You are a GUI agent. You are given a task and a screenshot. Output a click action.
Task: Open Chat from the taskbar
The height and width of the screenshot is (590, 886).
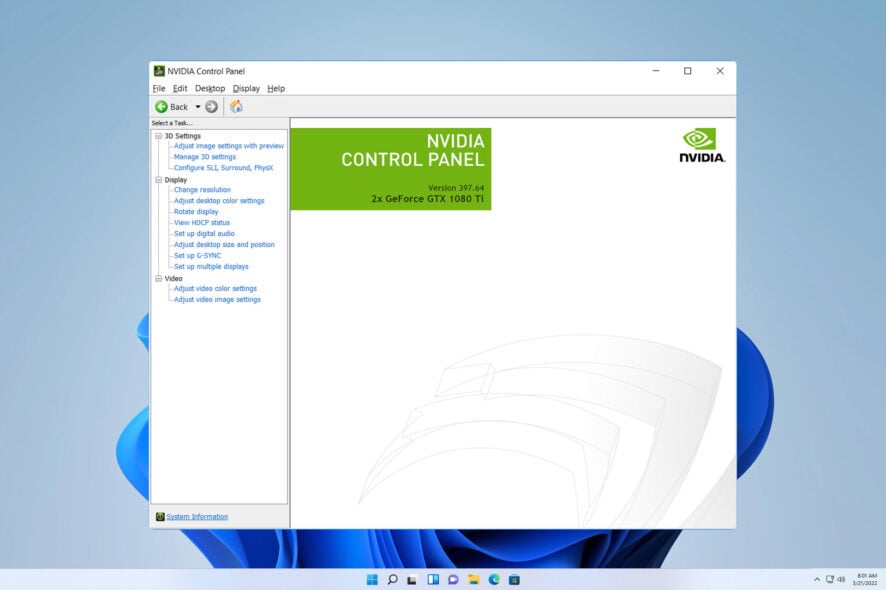click(x=453, y=579)
